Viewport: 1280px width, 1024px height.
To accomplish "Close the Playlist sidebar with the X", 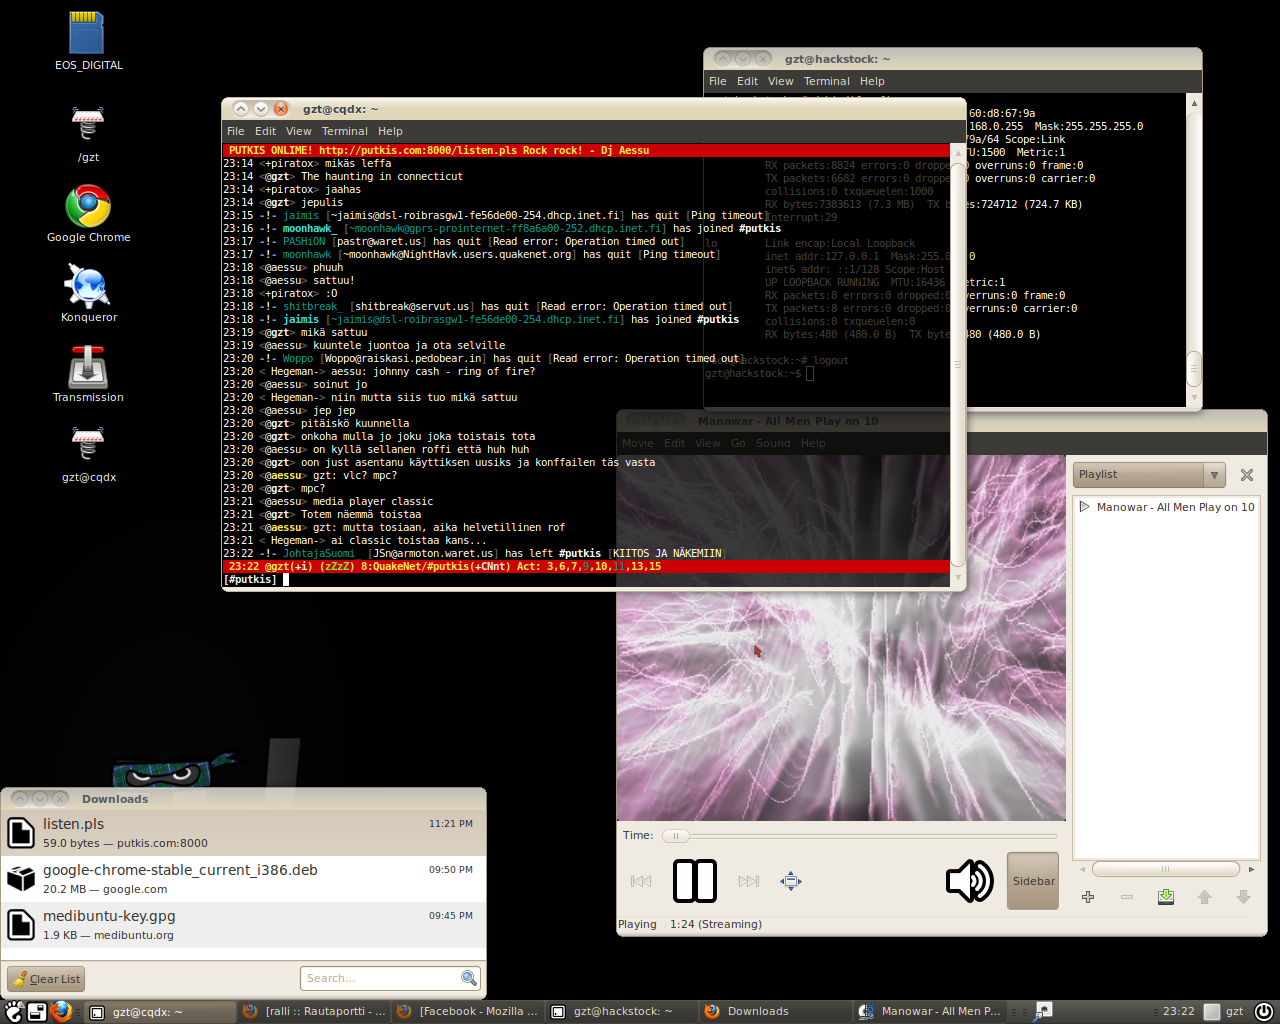I will [x=1246, y=475].
